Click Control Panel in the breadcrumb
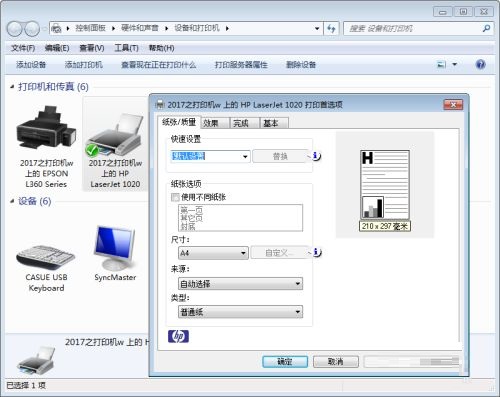Image resolution: width=500 pixels, height=397 pixels. pyautogui.click(x=90, y=28)
